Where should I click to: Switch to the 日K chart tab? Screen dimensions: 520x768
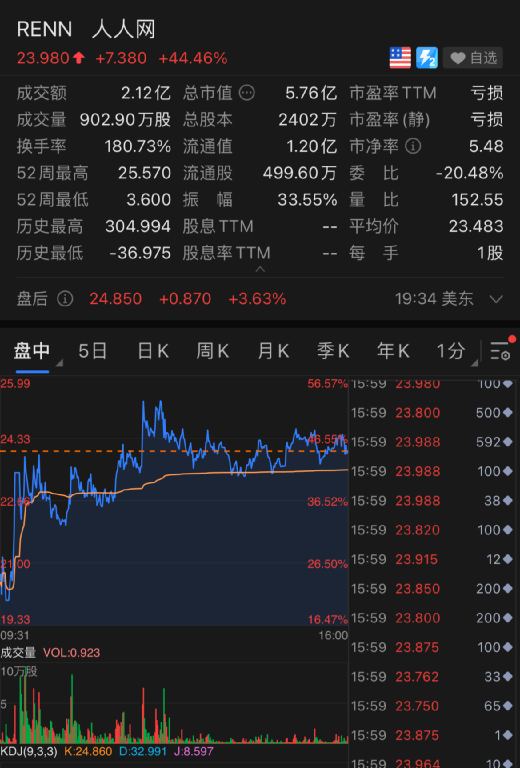(153, 351)
